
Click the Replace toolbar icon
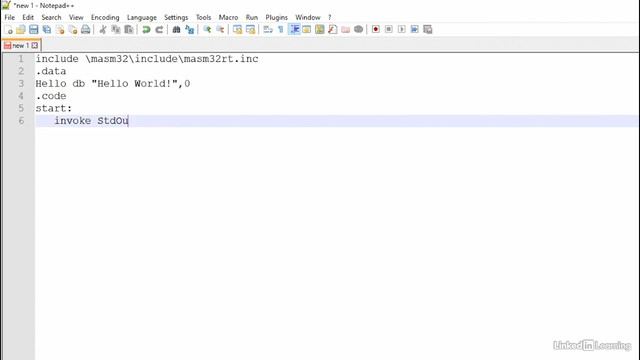point(189,29)
